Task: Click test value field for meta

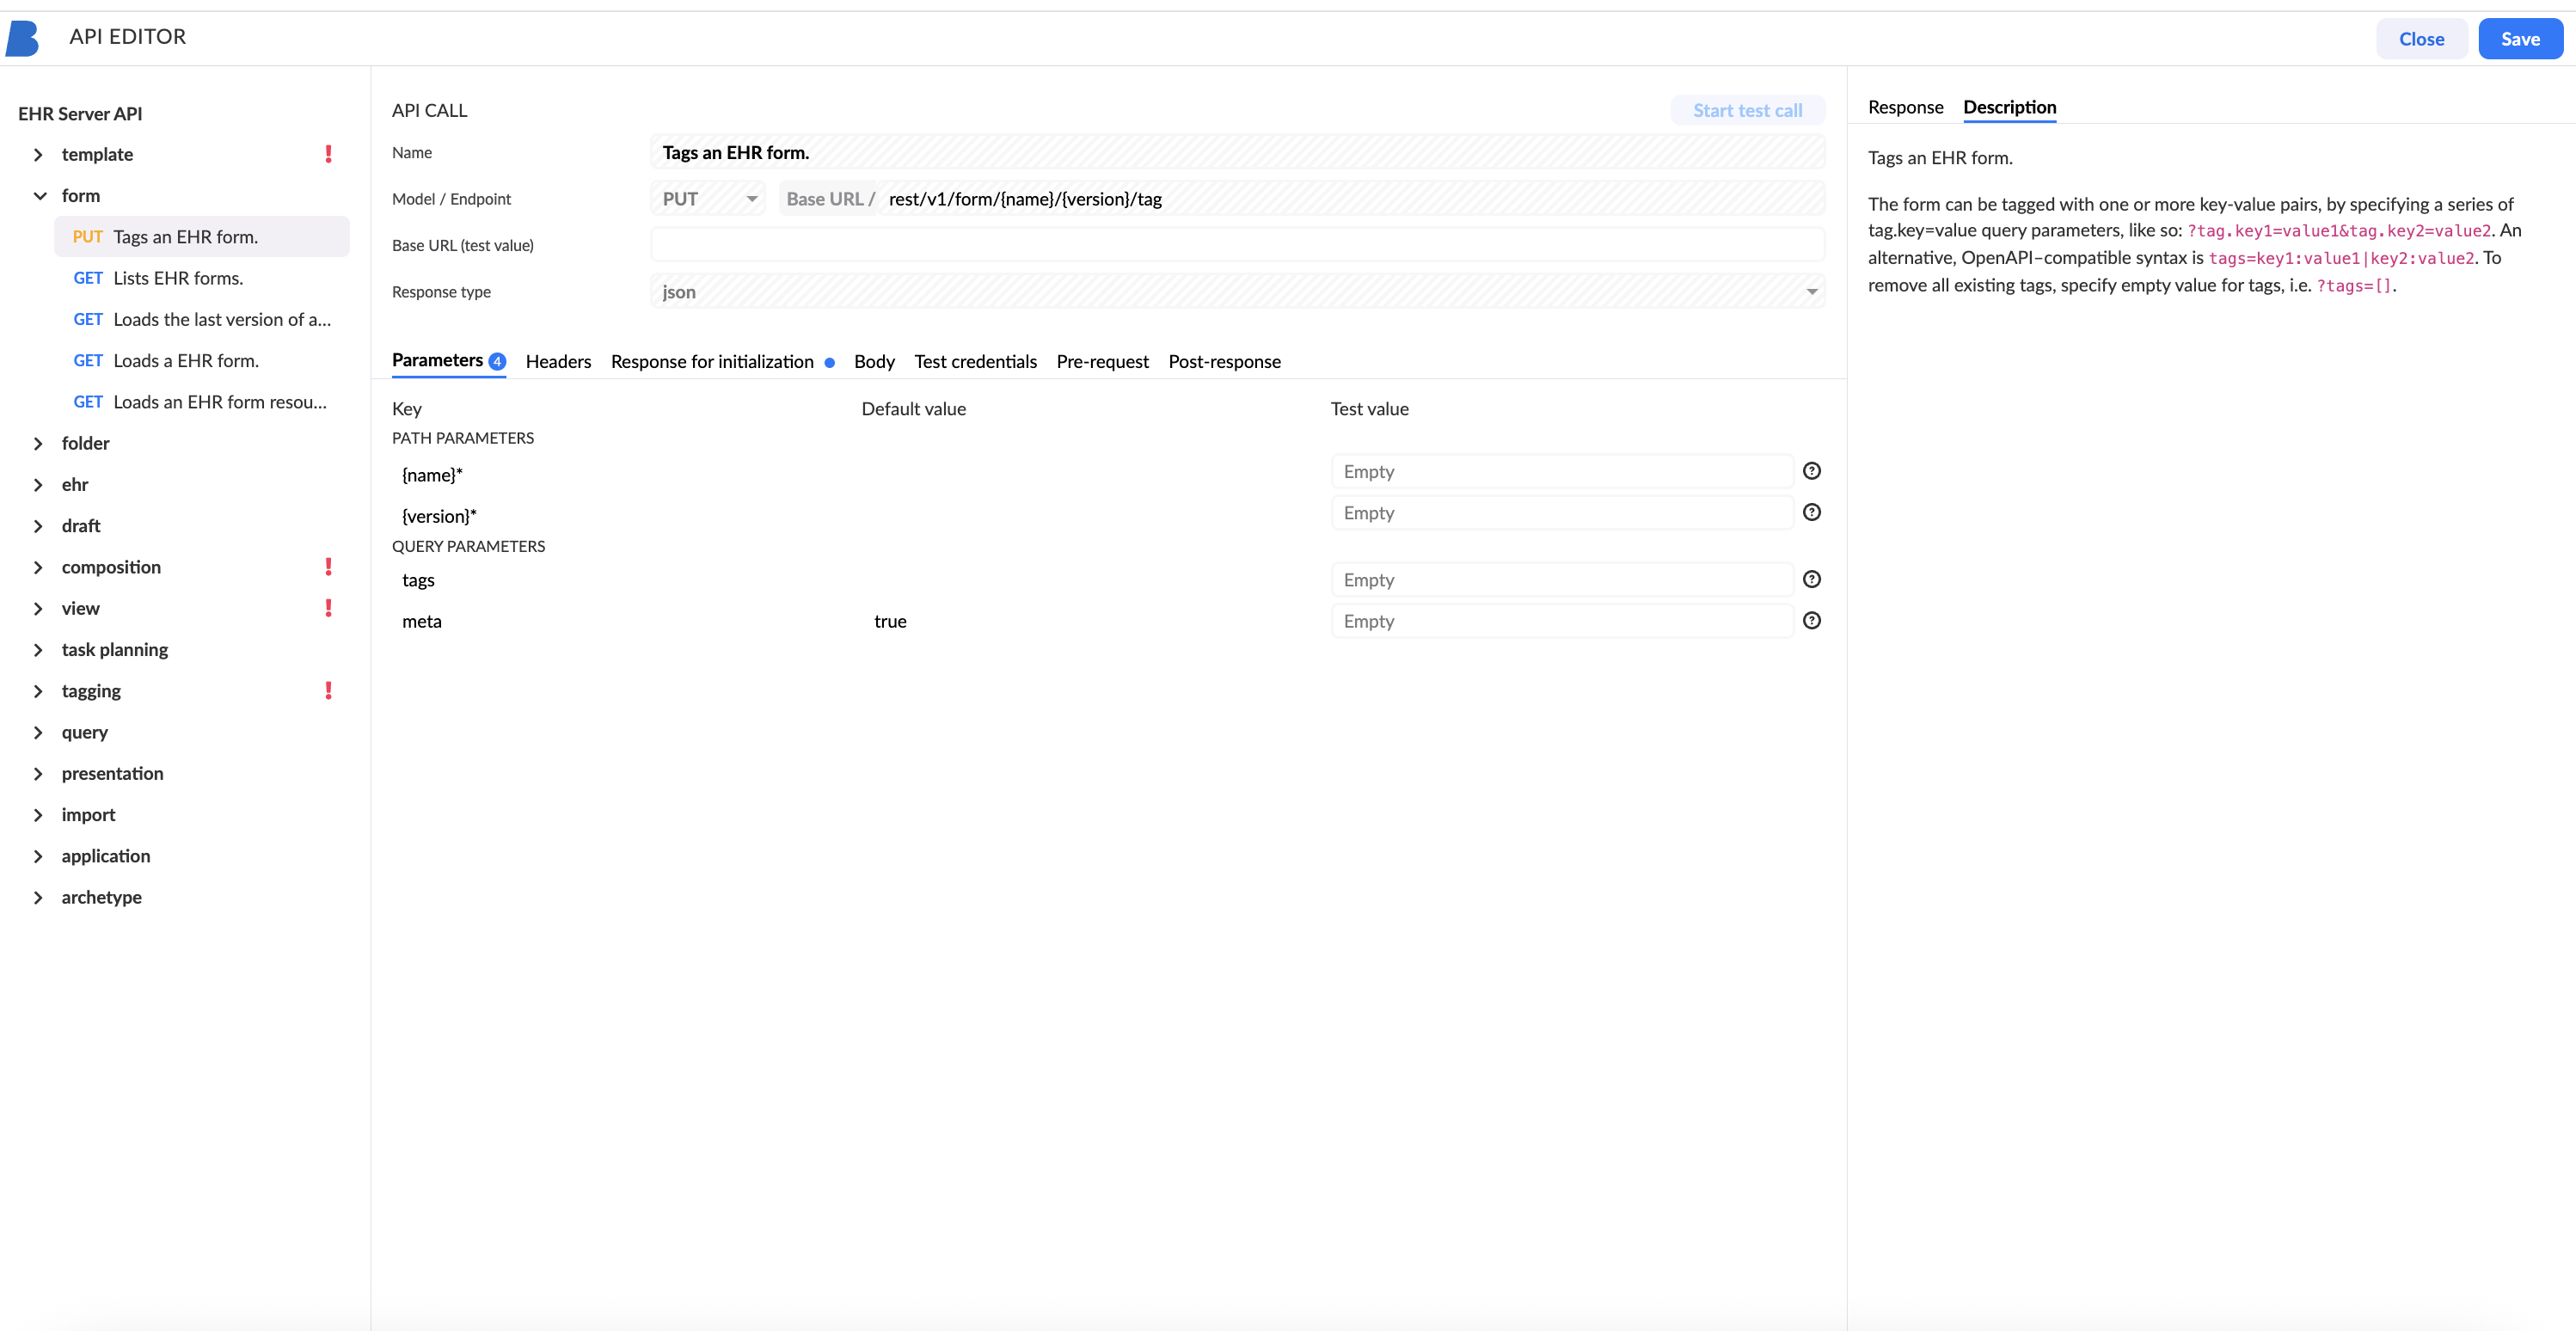Action: pos(1562,621)
